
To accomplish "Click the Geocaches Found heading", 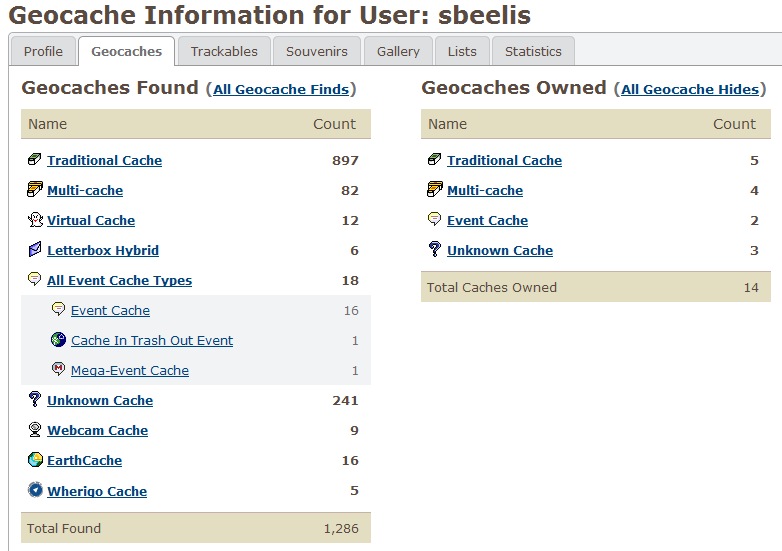I will pos(110,88).
